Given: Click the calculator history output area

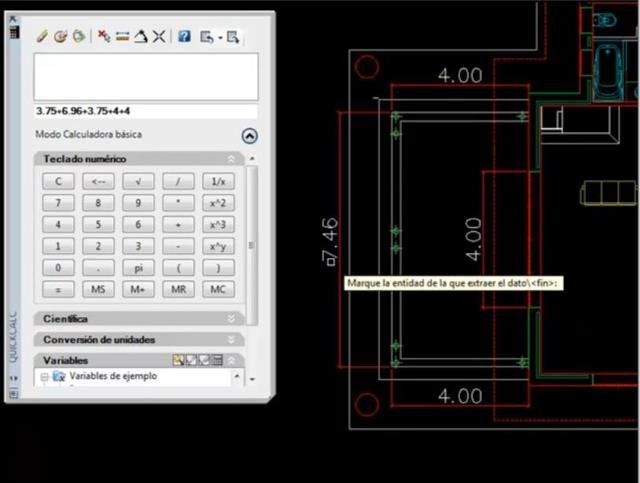Looking at the screenshot, I should (x=146, y=76).
